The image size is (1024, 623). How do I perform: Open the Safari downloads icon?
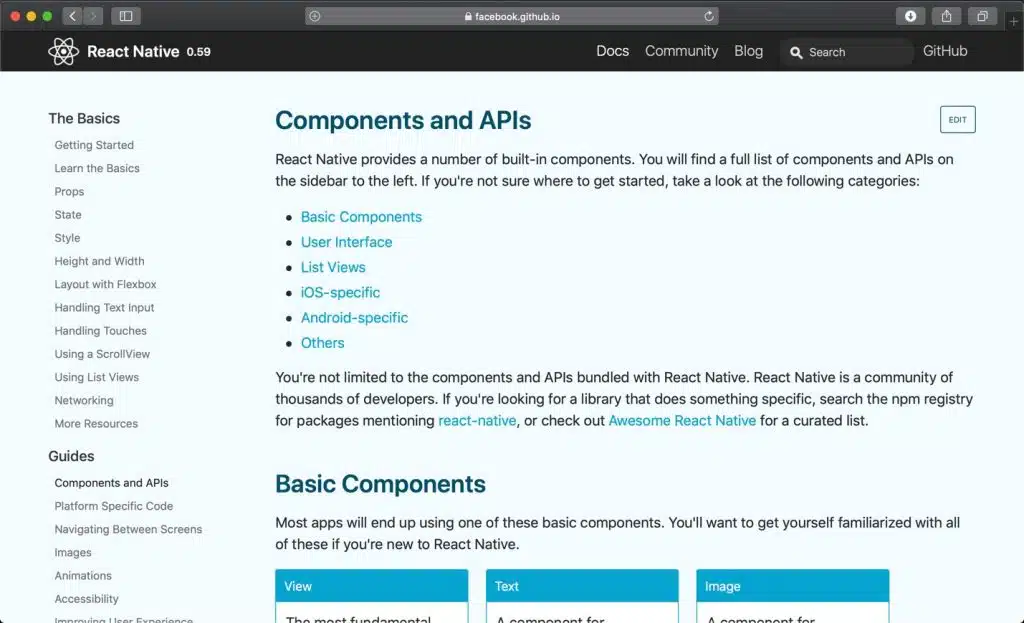910,16
